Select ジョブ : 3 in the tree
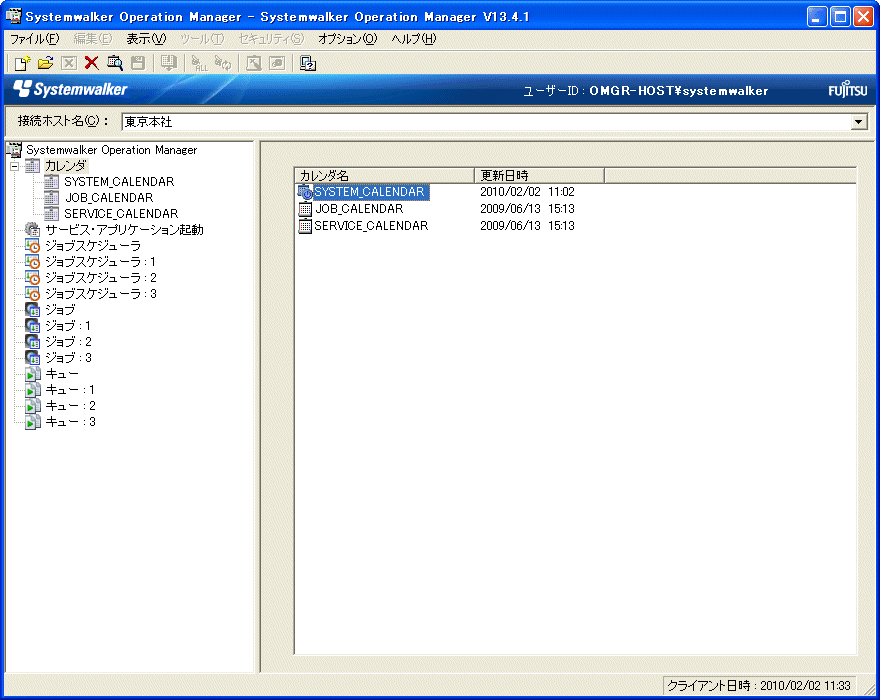This screenshot has width=880, height=700. pyautogui.click(x=68, y=358)
